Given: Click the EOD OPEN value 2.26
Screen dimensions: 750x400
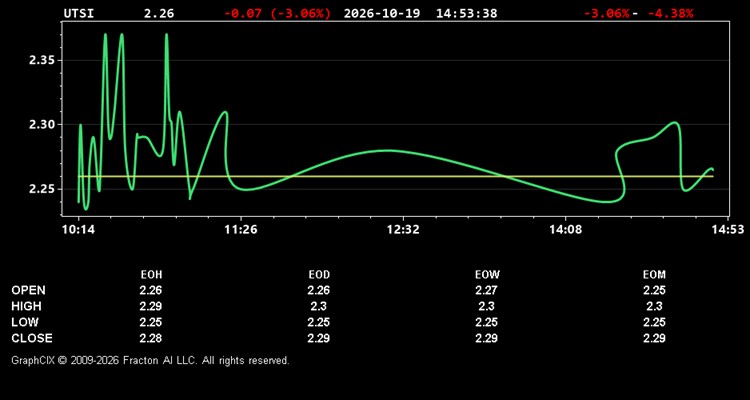Looking at the screenshot, I should (319, 290).
